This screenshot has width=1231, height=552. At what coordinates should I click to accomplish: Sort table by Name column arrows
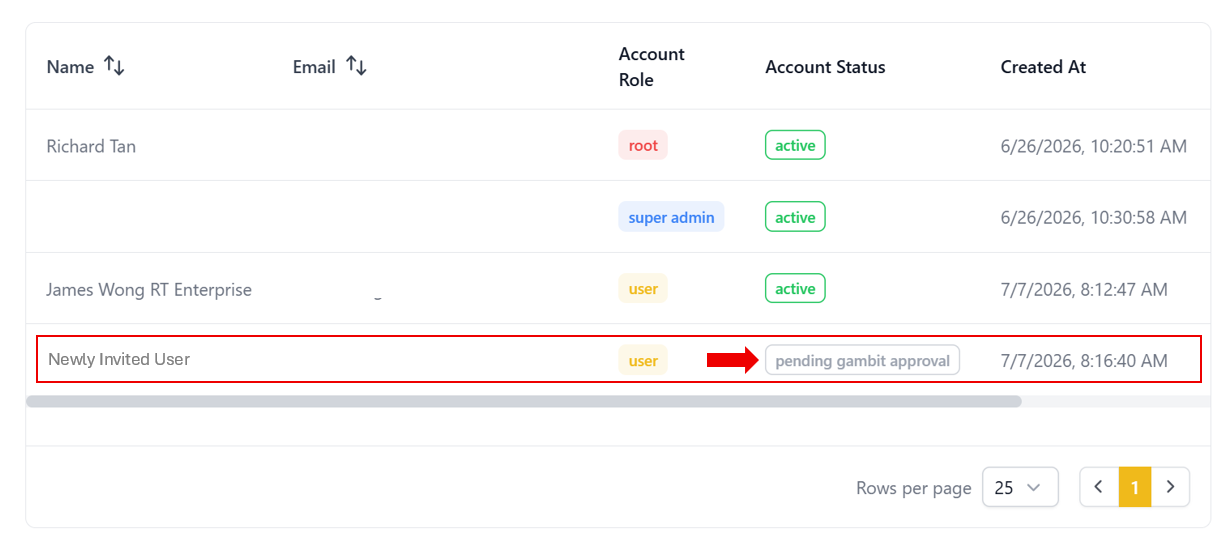pyautogui.click(x=114, y=67)
